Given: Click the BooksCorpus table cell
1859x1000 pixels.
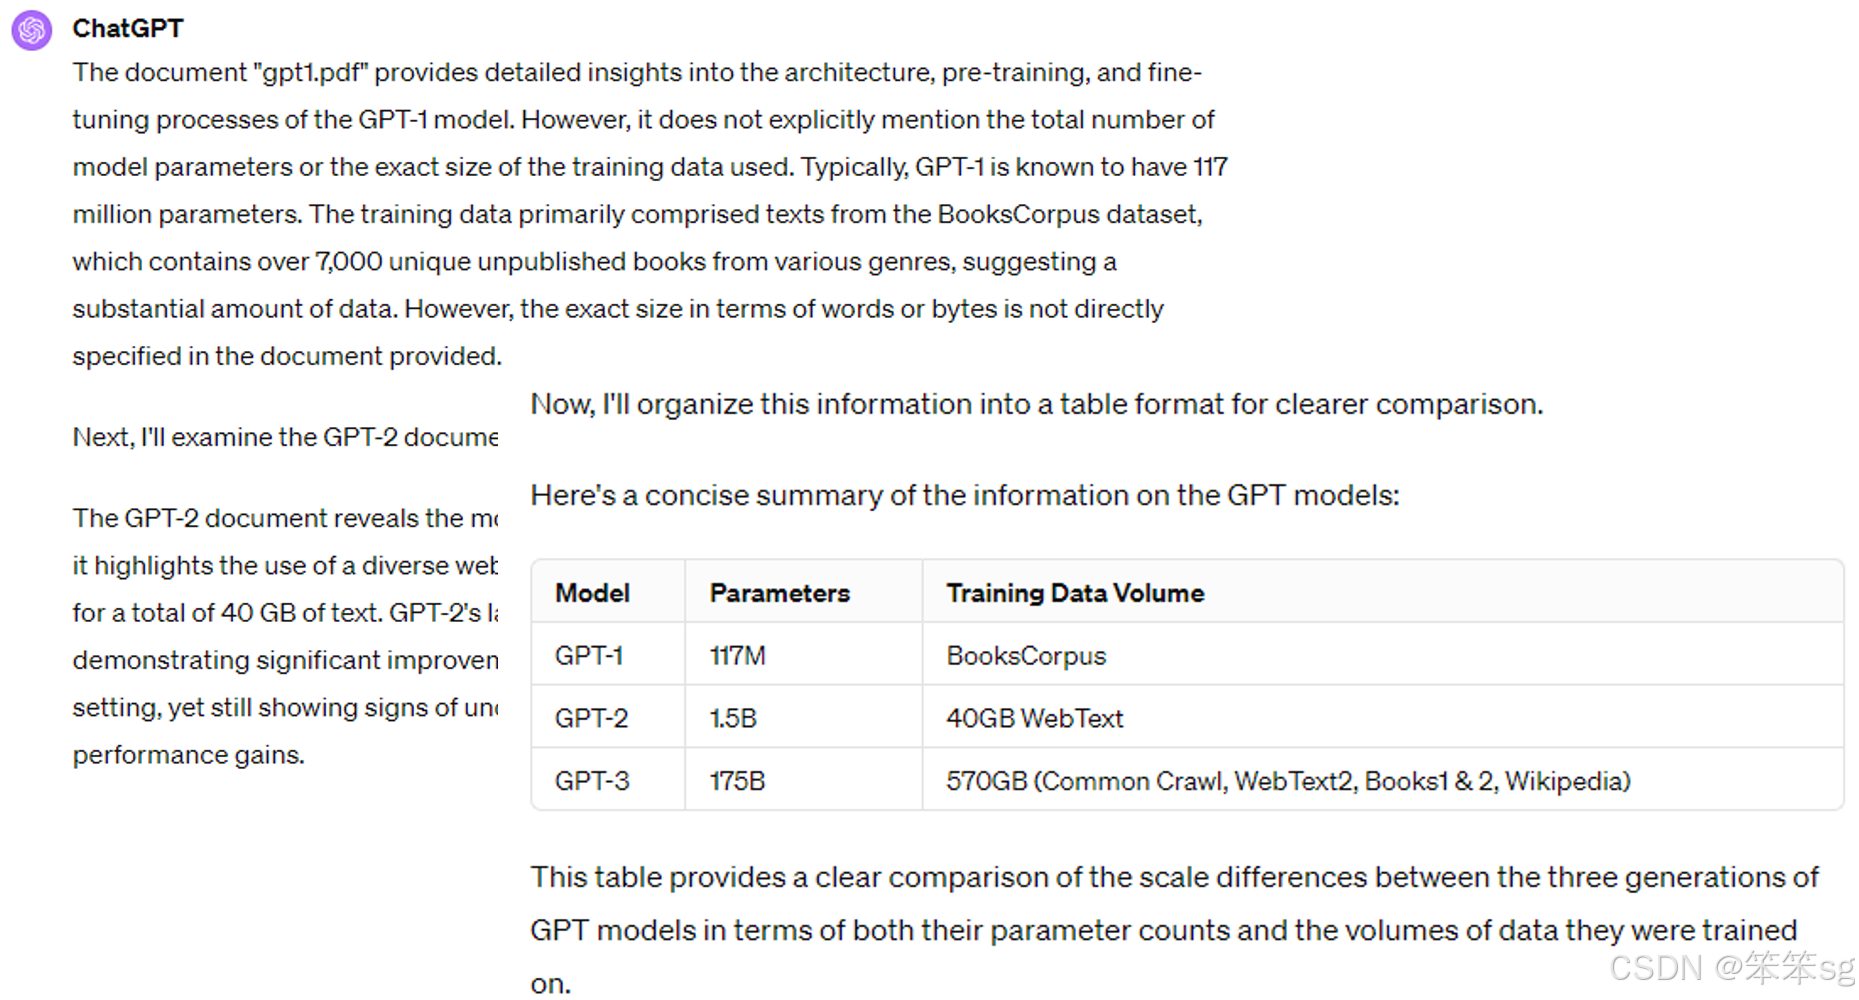Looking at the screenshot, I should point(1026,656).
